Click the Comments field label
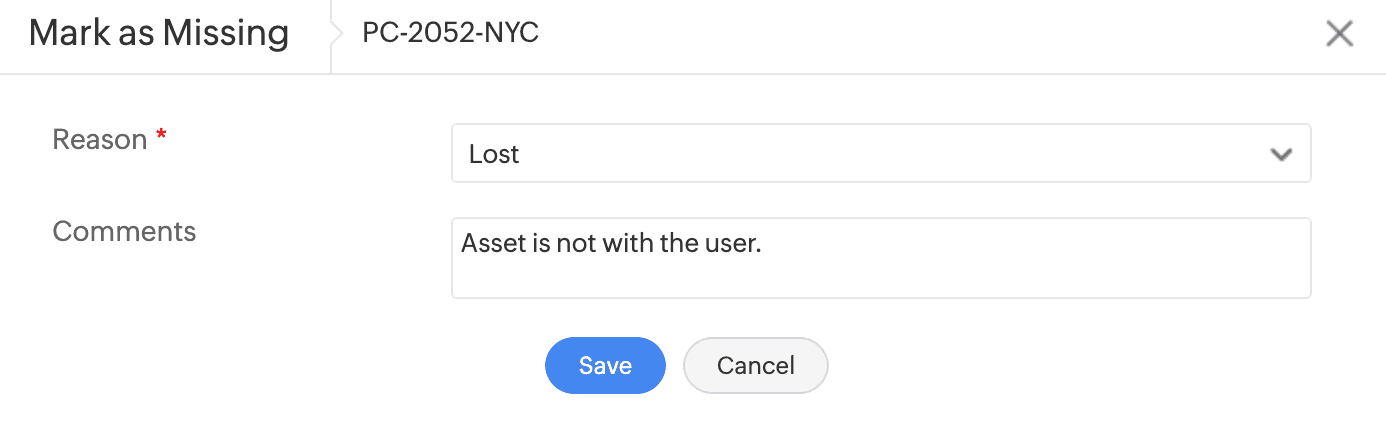Screen dimensions: 1386x424 [124, 231]
